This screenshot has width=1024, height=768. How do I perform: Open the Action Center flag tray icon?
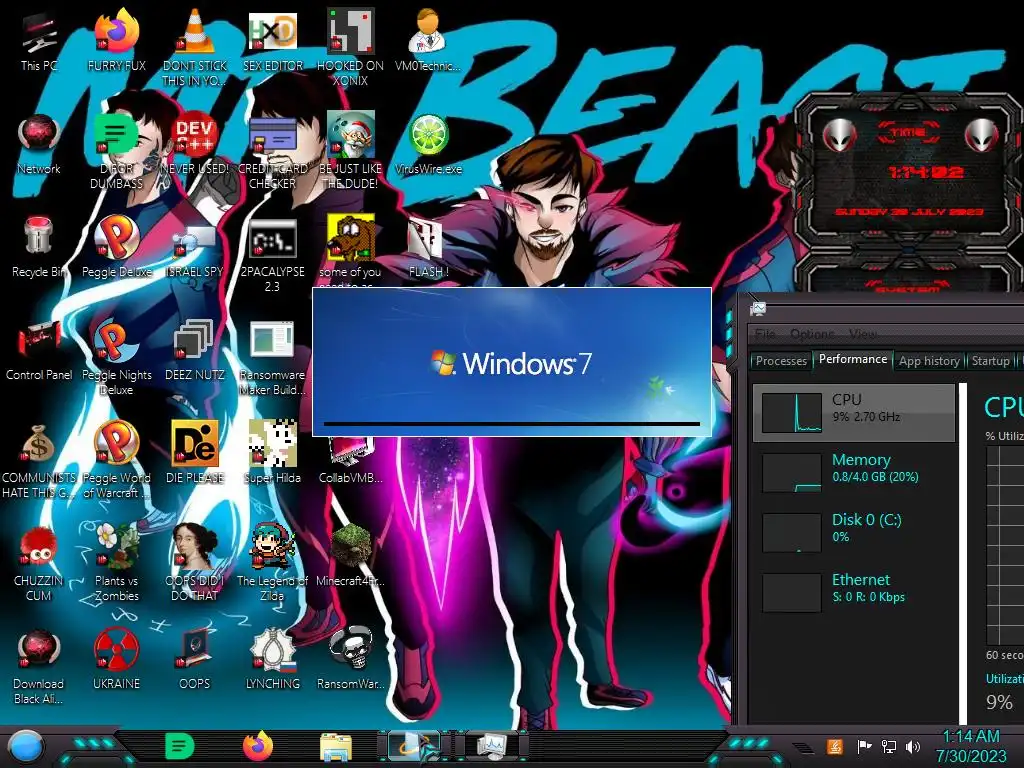[x=864, y=746]
